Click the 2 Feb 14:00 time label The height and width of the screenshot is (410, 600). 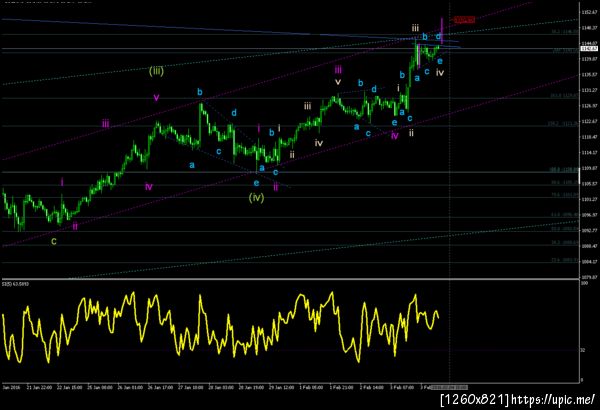(x=372, y=387)
